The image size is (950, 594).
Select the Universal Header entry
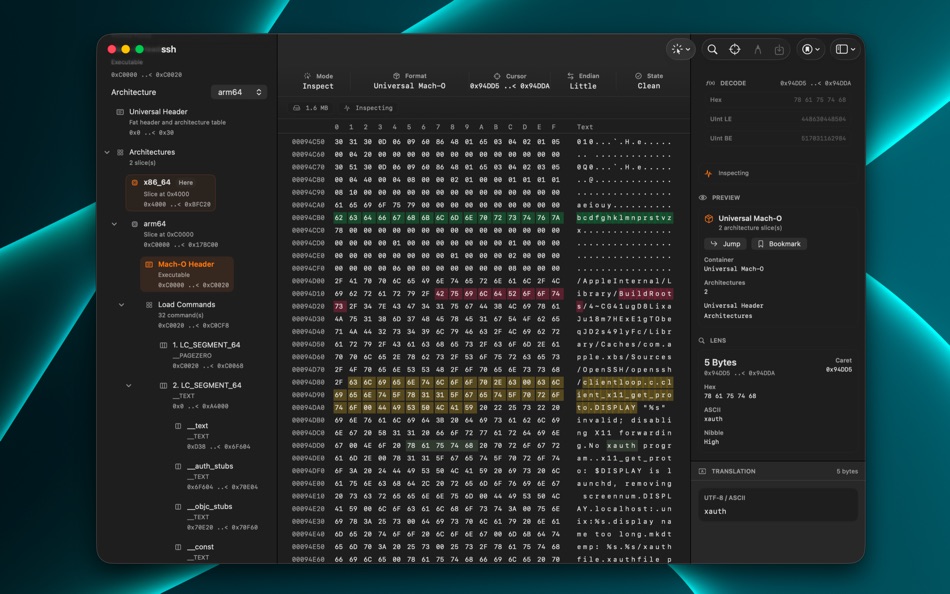coord(177,122)
